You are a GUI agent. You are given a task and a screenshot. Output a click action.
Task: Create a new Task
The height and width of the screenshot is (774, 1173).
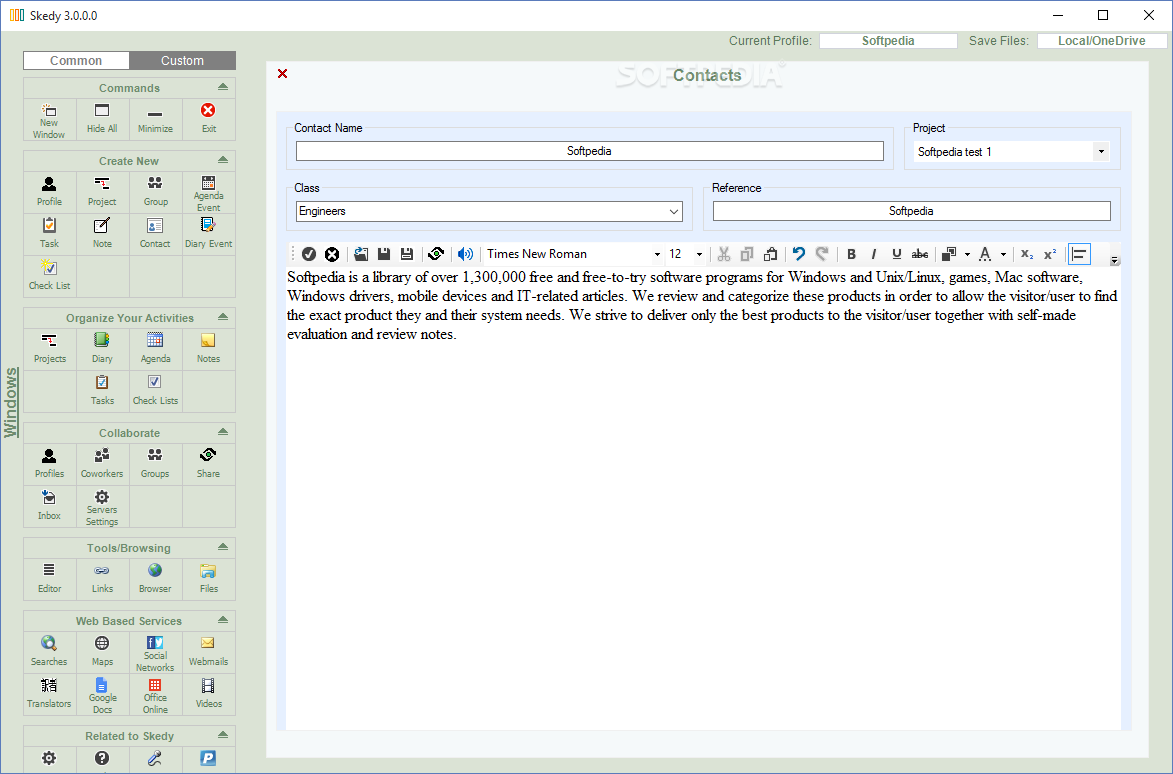pos(49,233)
